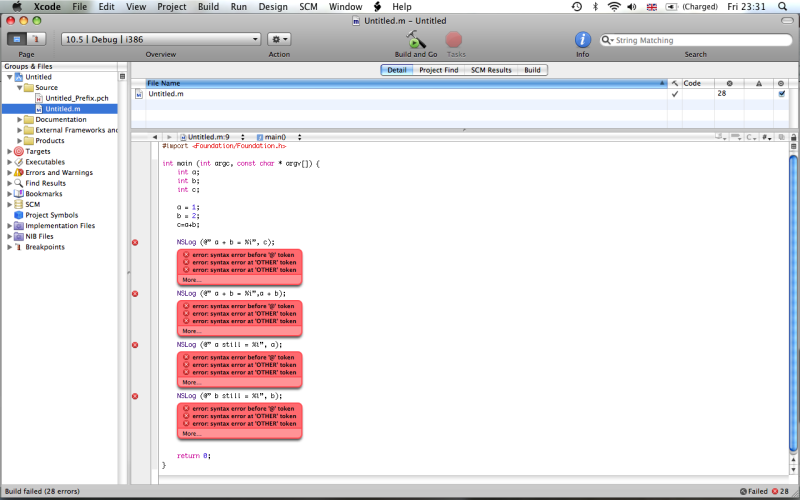Open Spotlight search icon

coord(782,7)
